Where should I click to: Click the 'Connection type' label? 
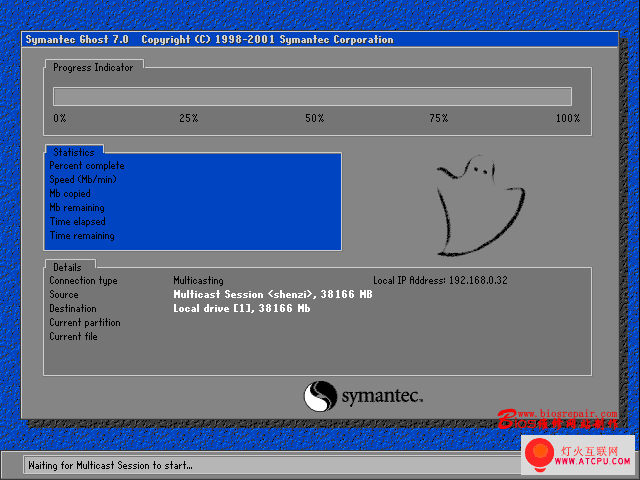pos(83,280)
